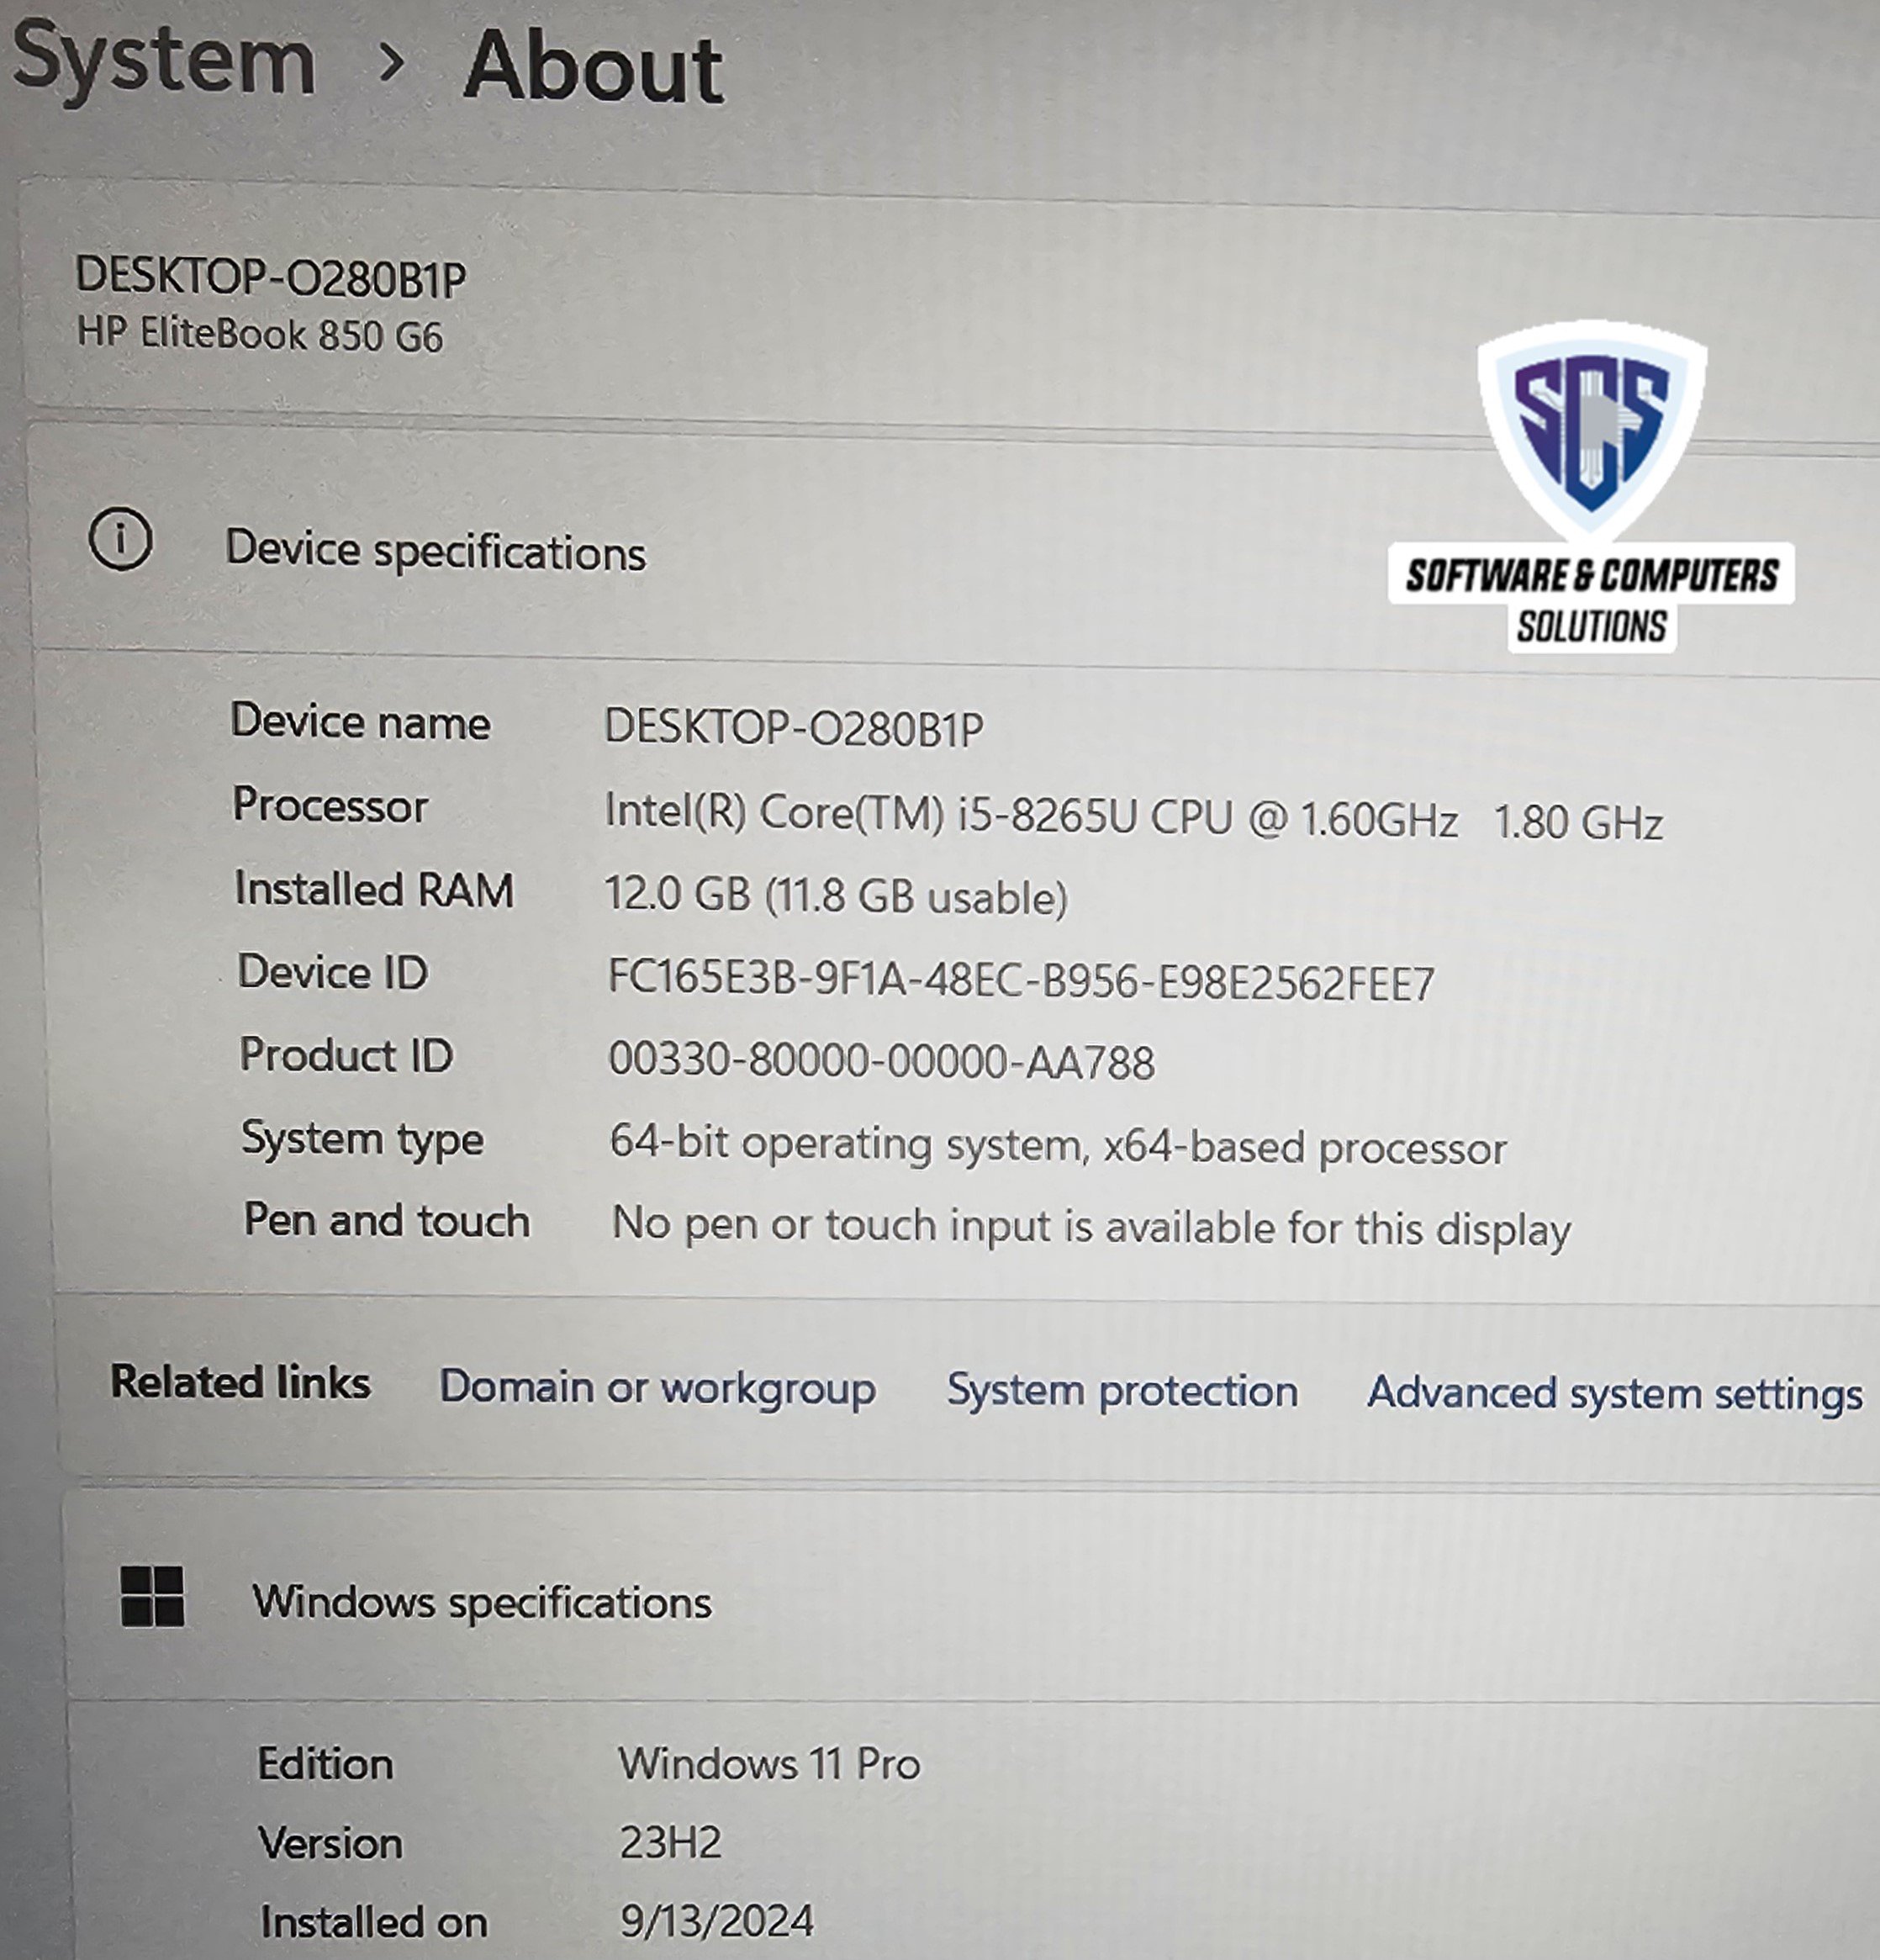Click the Product ID label
1880x1960 pixels.
pos(346,1055)
